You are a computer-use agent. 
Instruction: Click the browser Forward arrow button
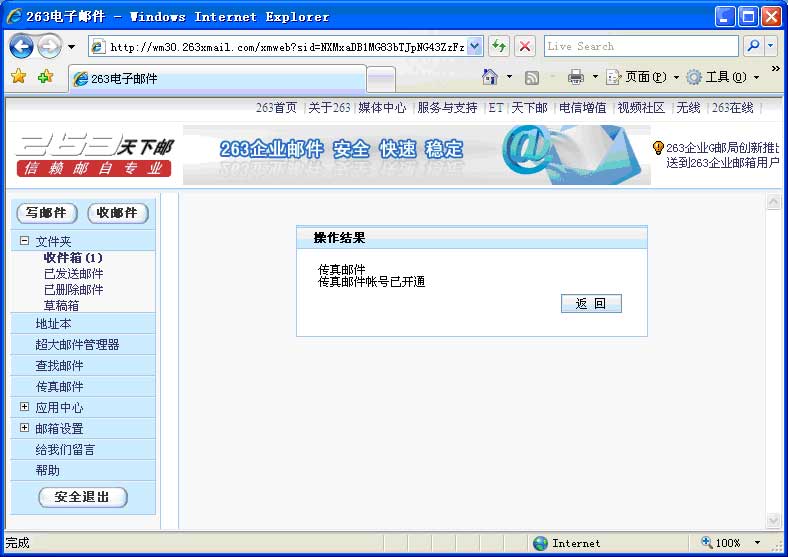click(x=49, y=46)
